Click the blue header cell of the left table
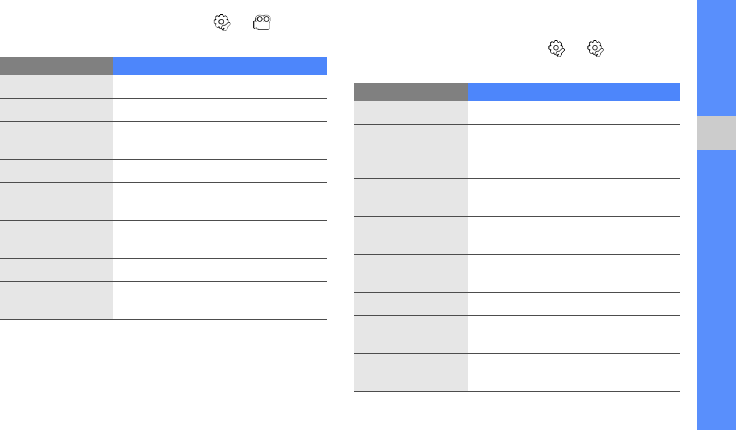Screen dimensions: 736x430 tap(220, 66)
